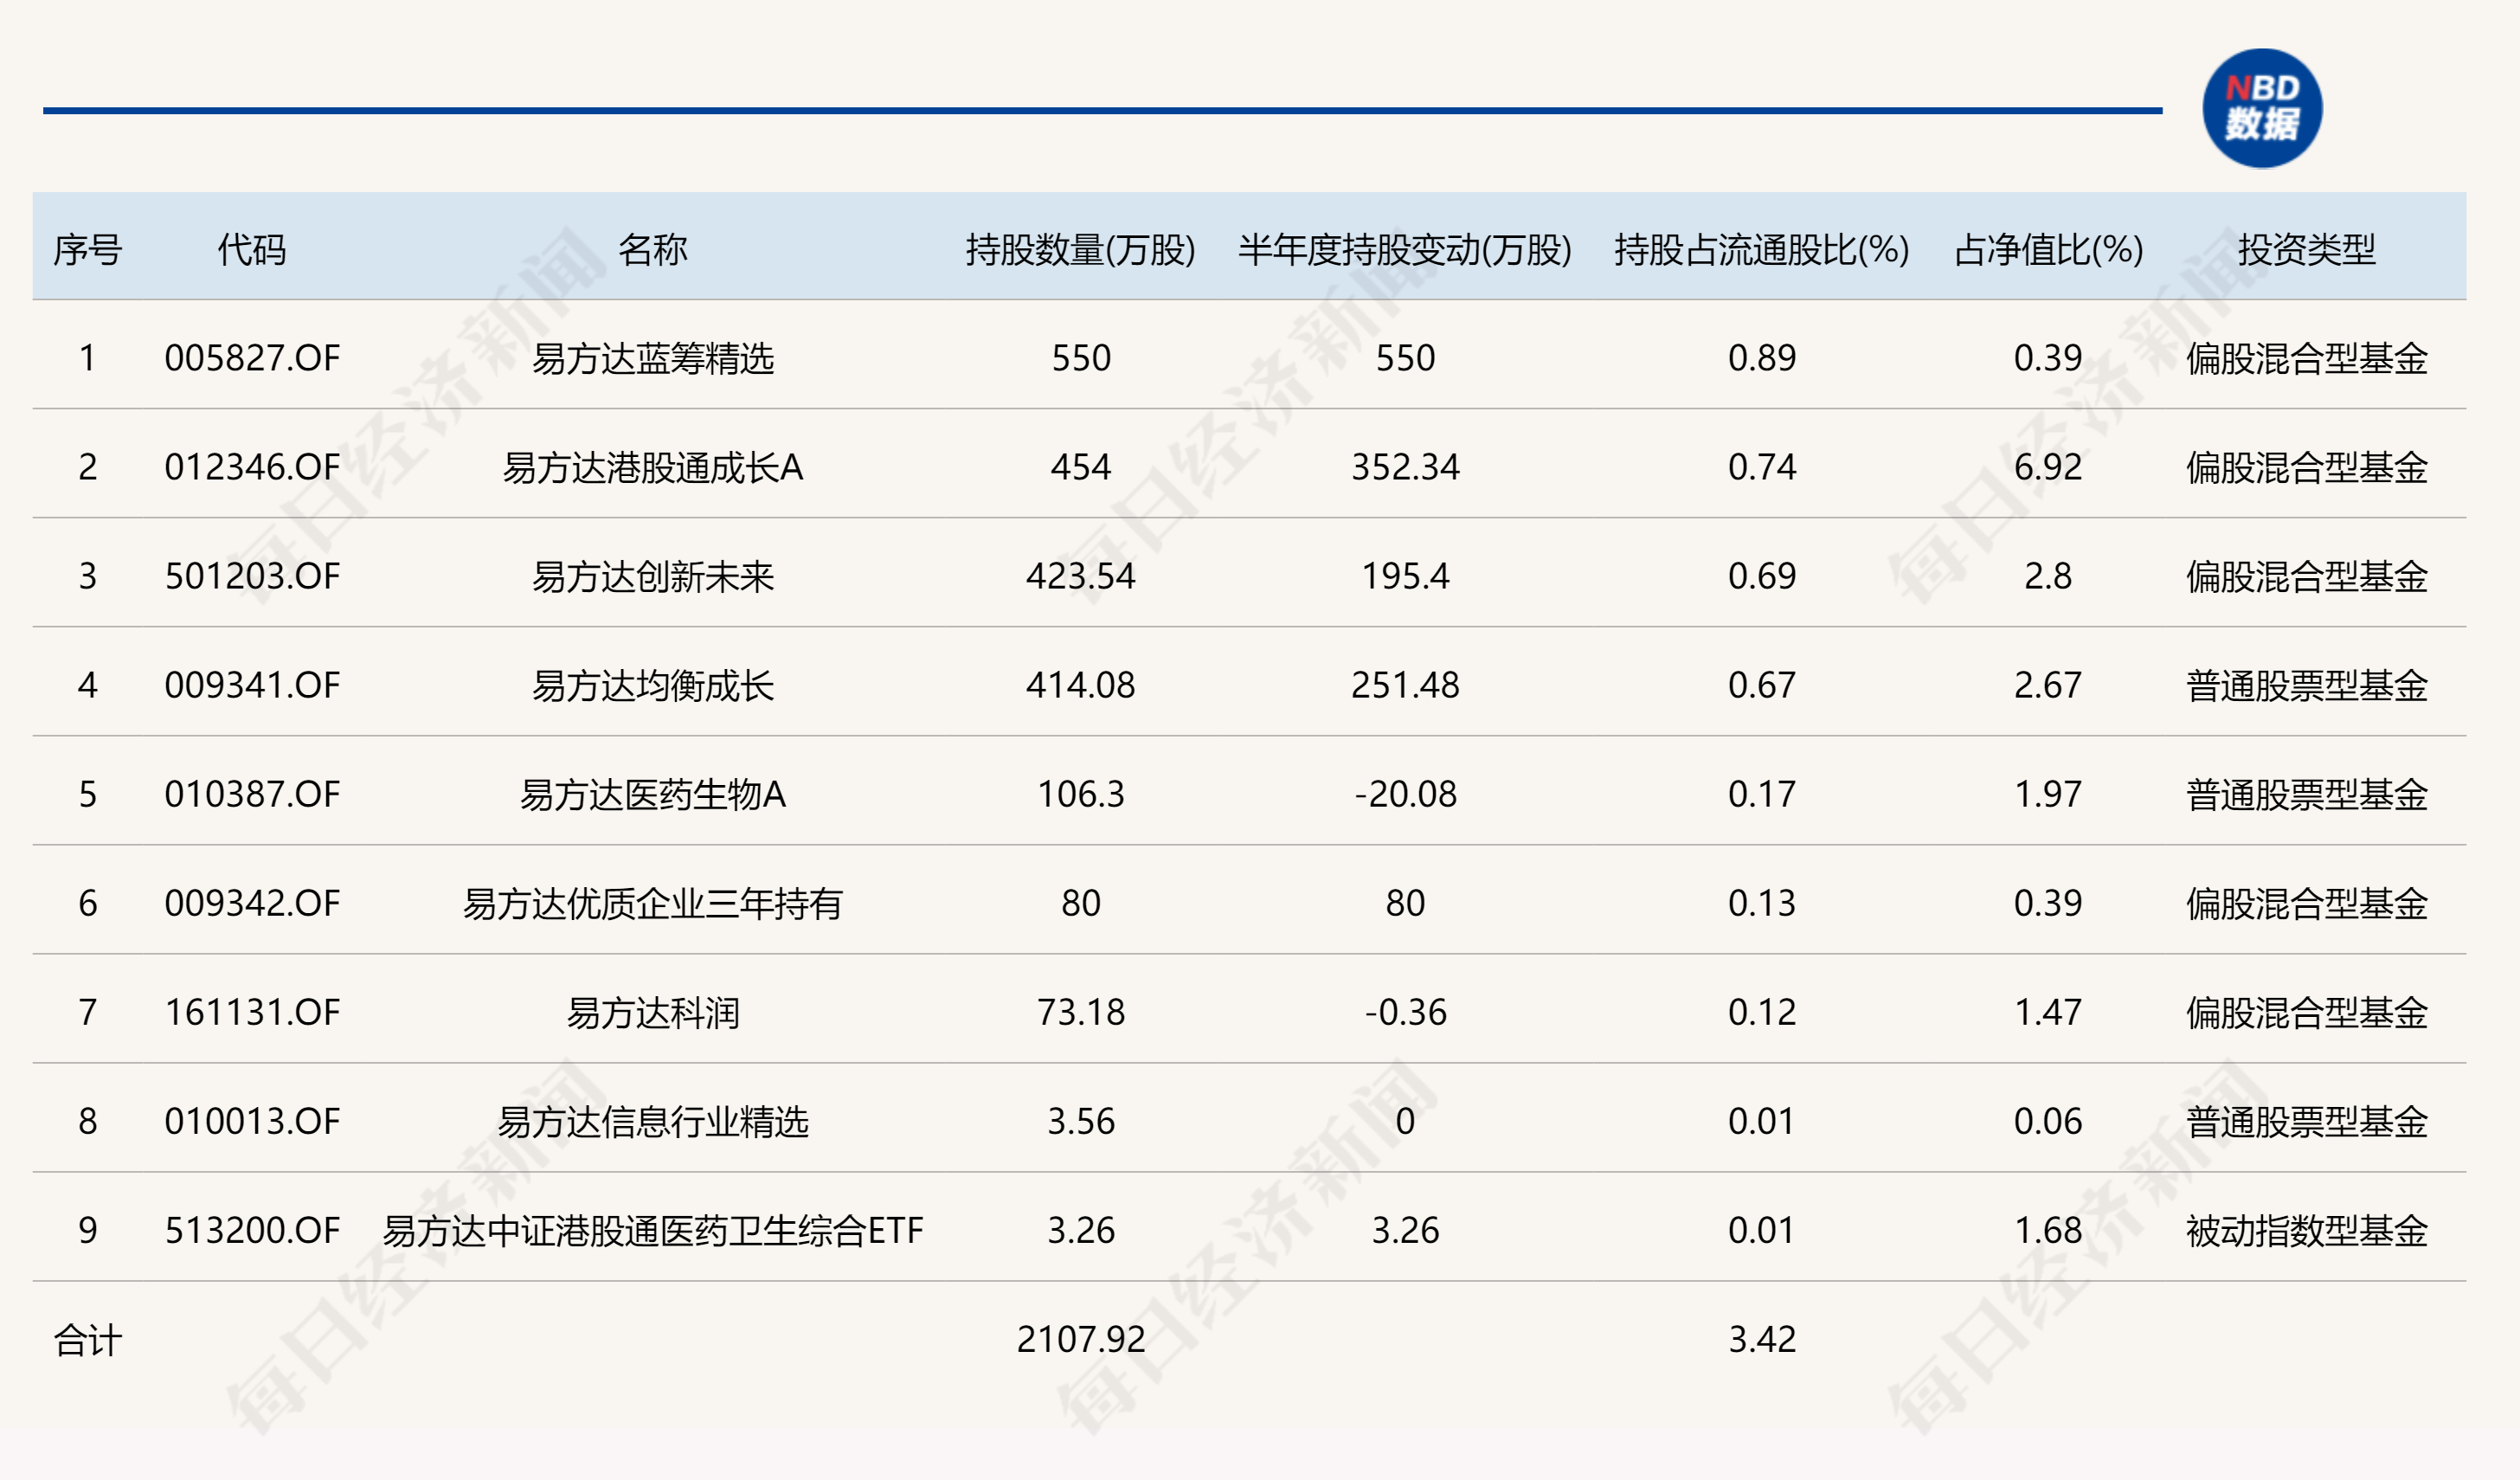
Task: Click fund code 501203.OF
Action: (x=252, y=576)
